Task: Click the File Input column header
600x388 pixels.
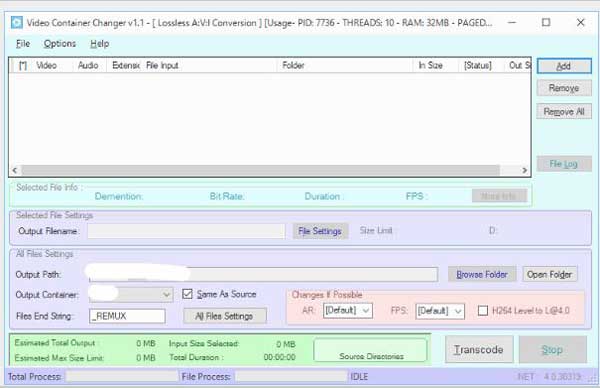Action: click(x=210, y=65)
